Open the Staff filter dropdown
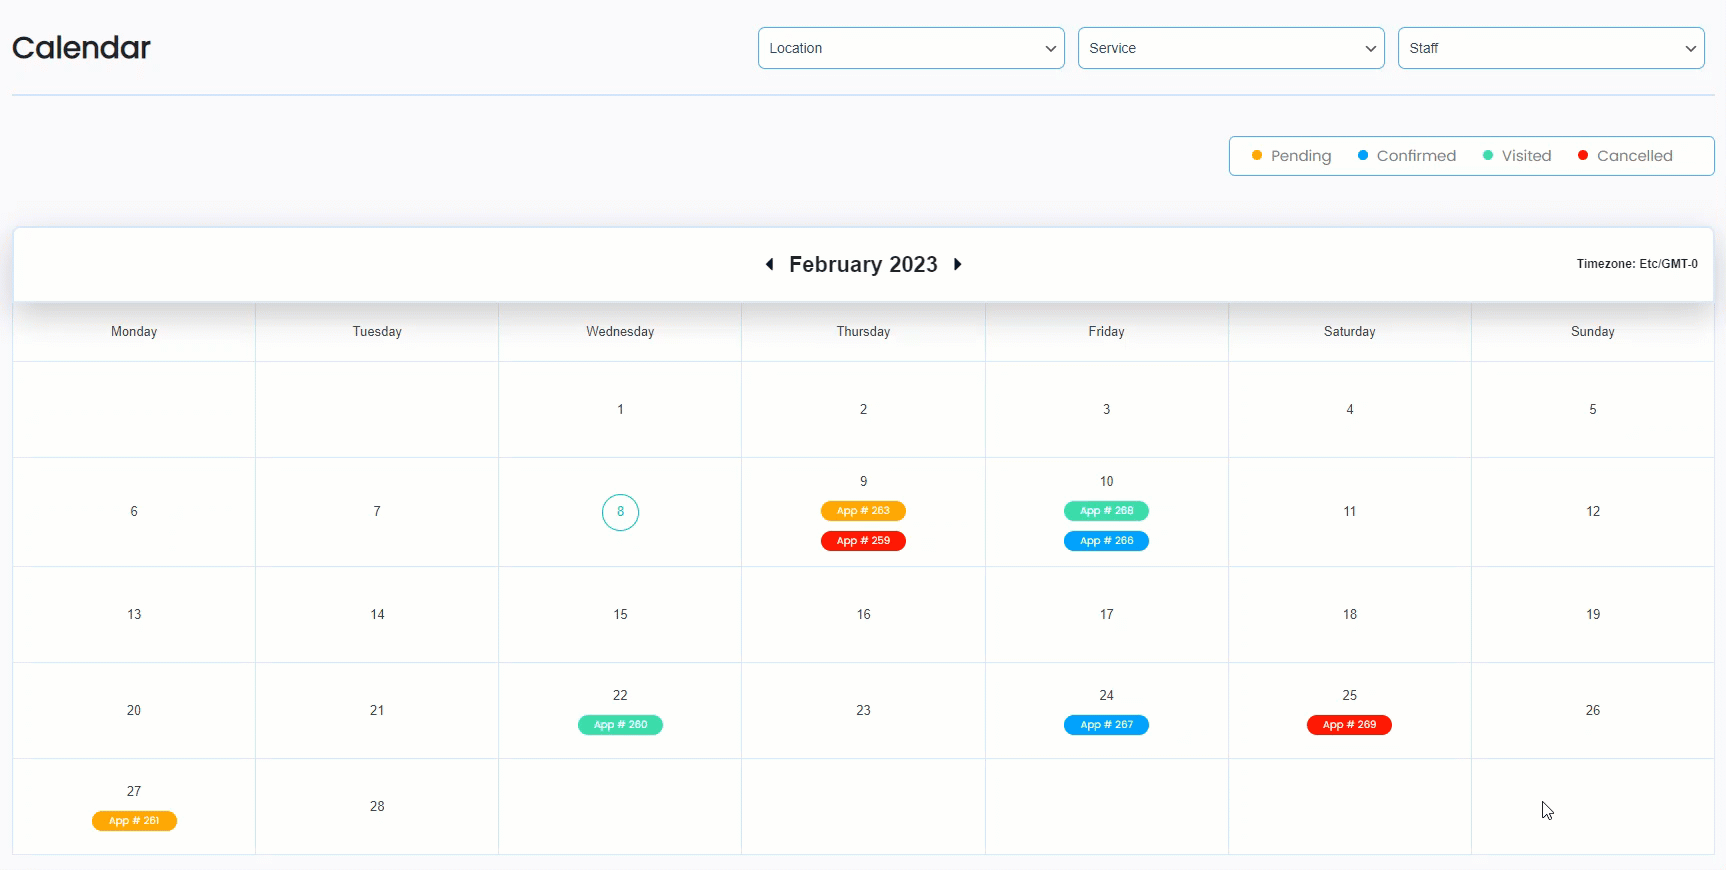The height and width of the screenshot is (870, 1726). [1551, 48]
